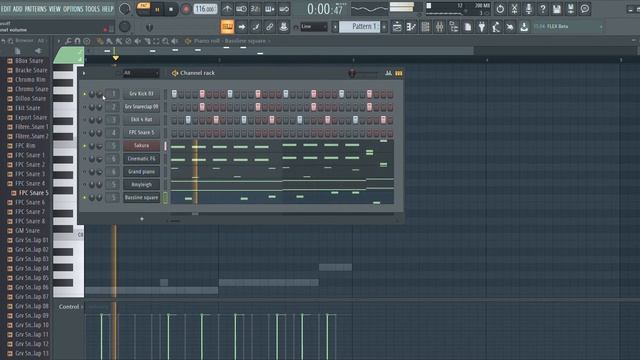The height and width of the screenshot is (360, 640).
Task: Mute the Bassline square channel
Action: click(85, 198)
